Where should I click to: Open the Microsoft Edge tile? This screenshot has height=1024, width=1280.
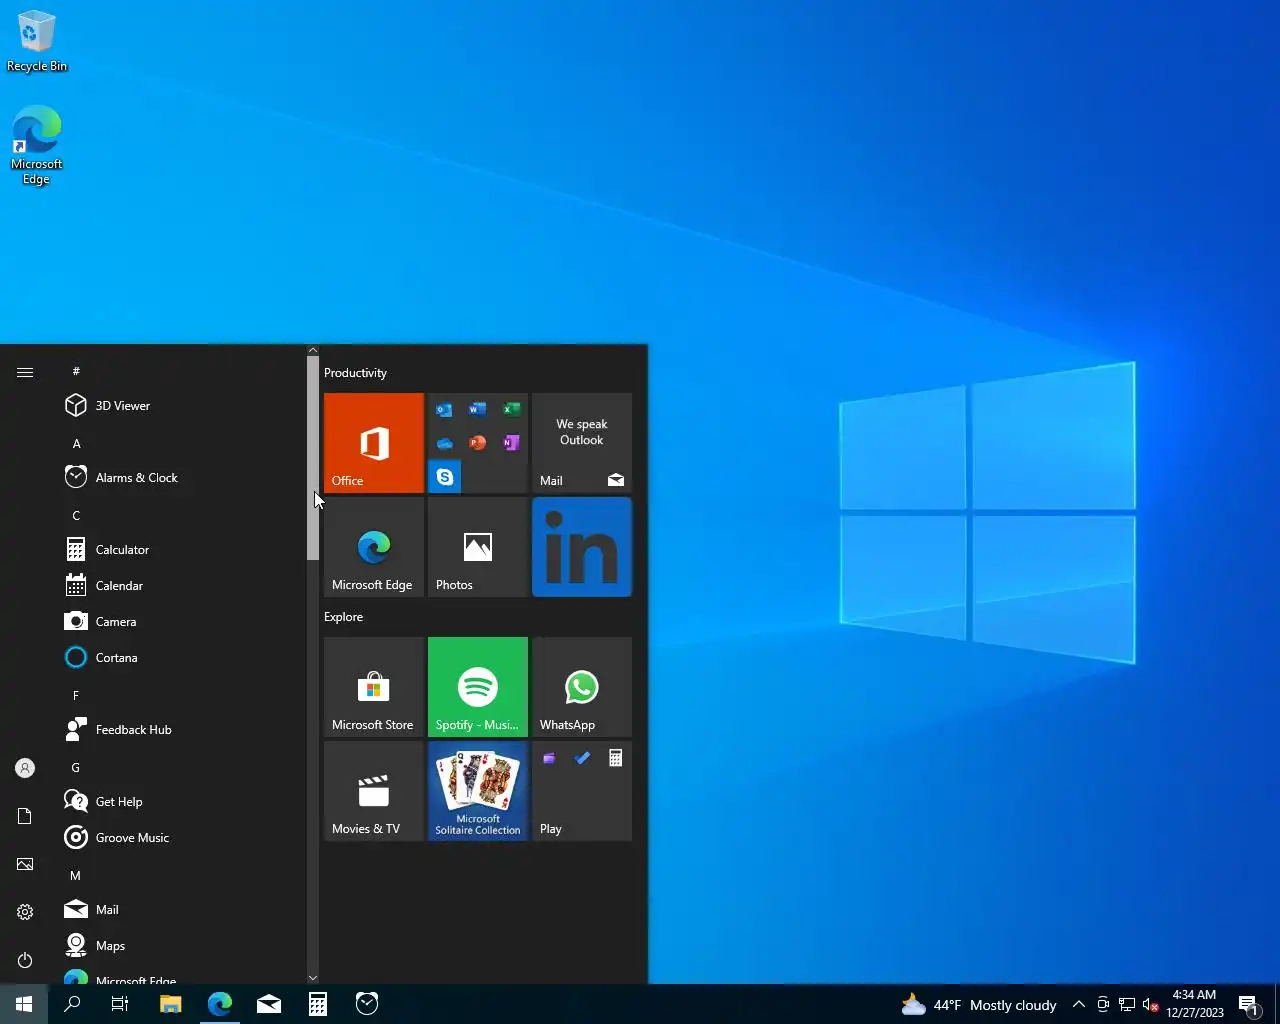coord(374,547)
